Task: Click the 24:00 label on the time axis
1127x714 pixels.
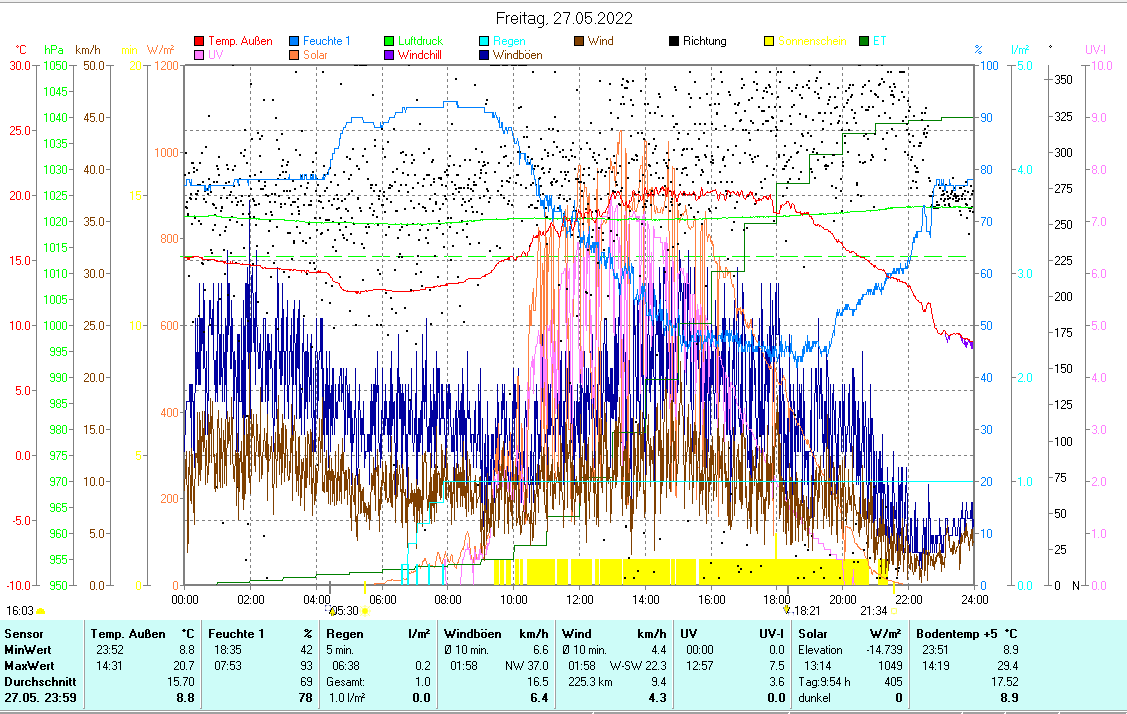Action: 975,600
